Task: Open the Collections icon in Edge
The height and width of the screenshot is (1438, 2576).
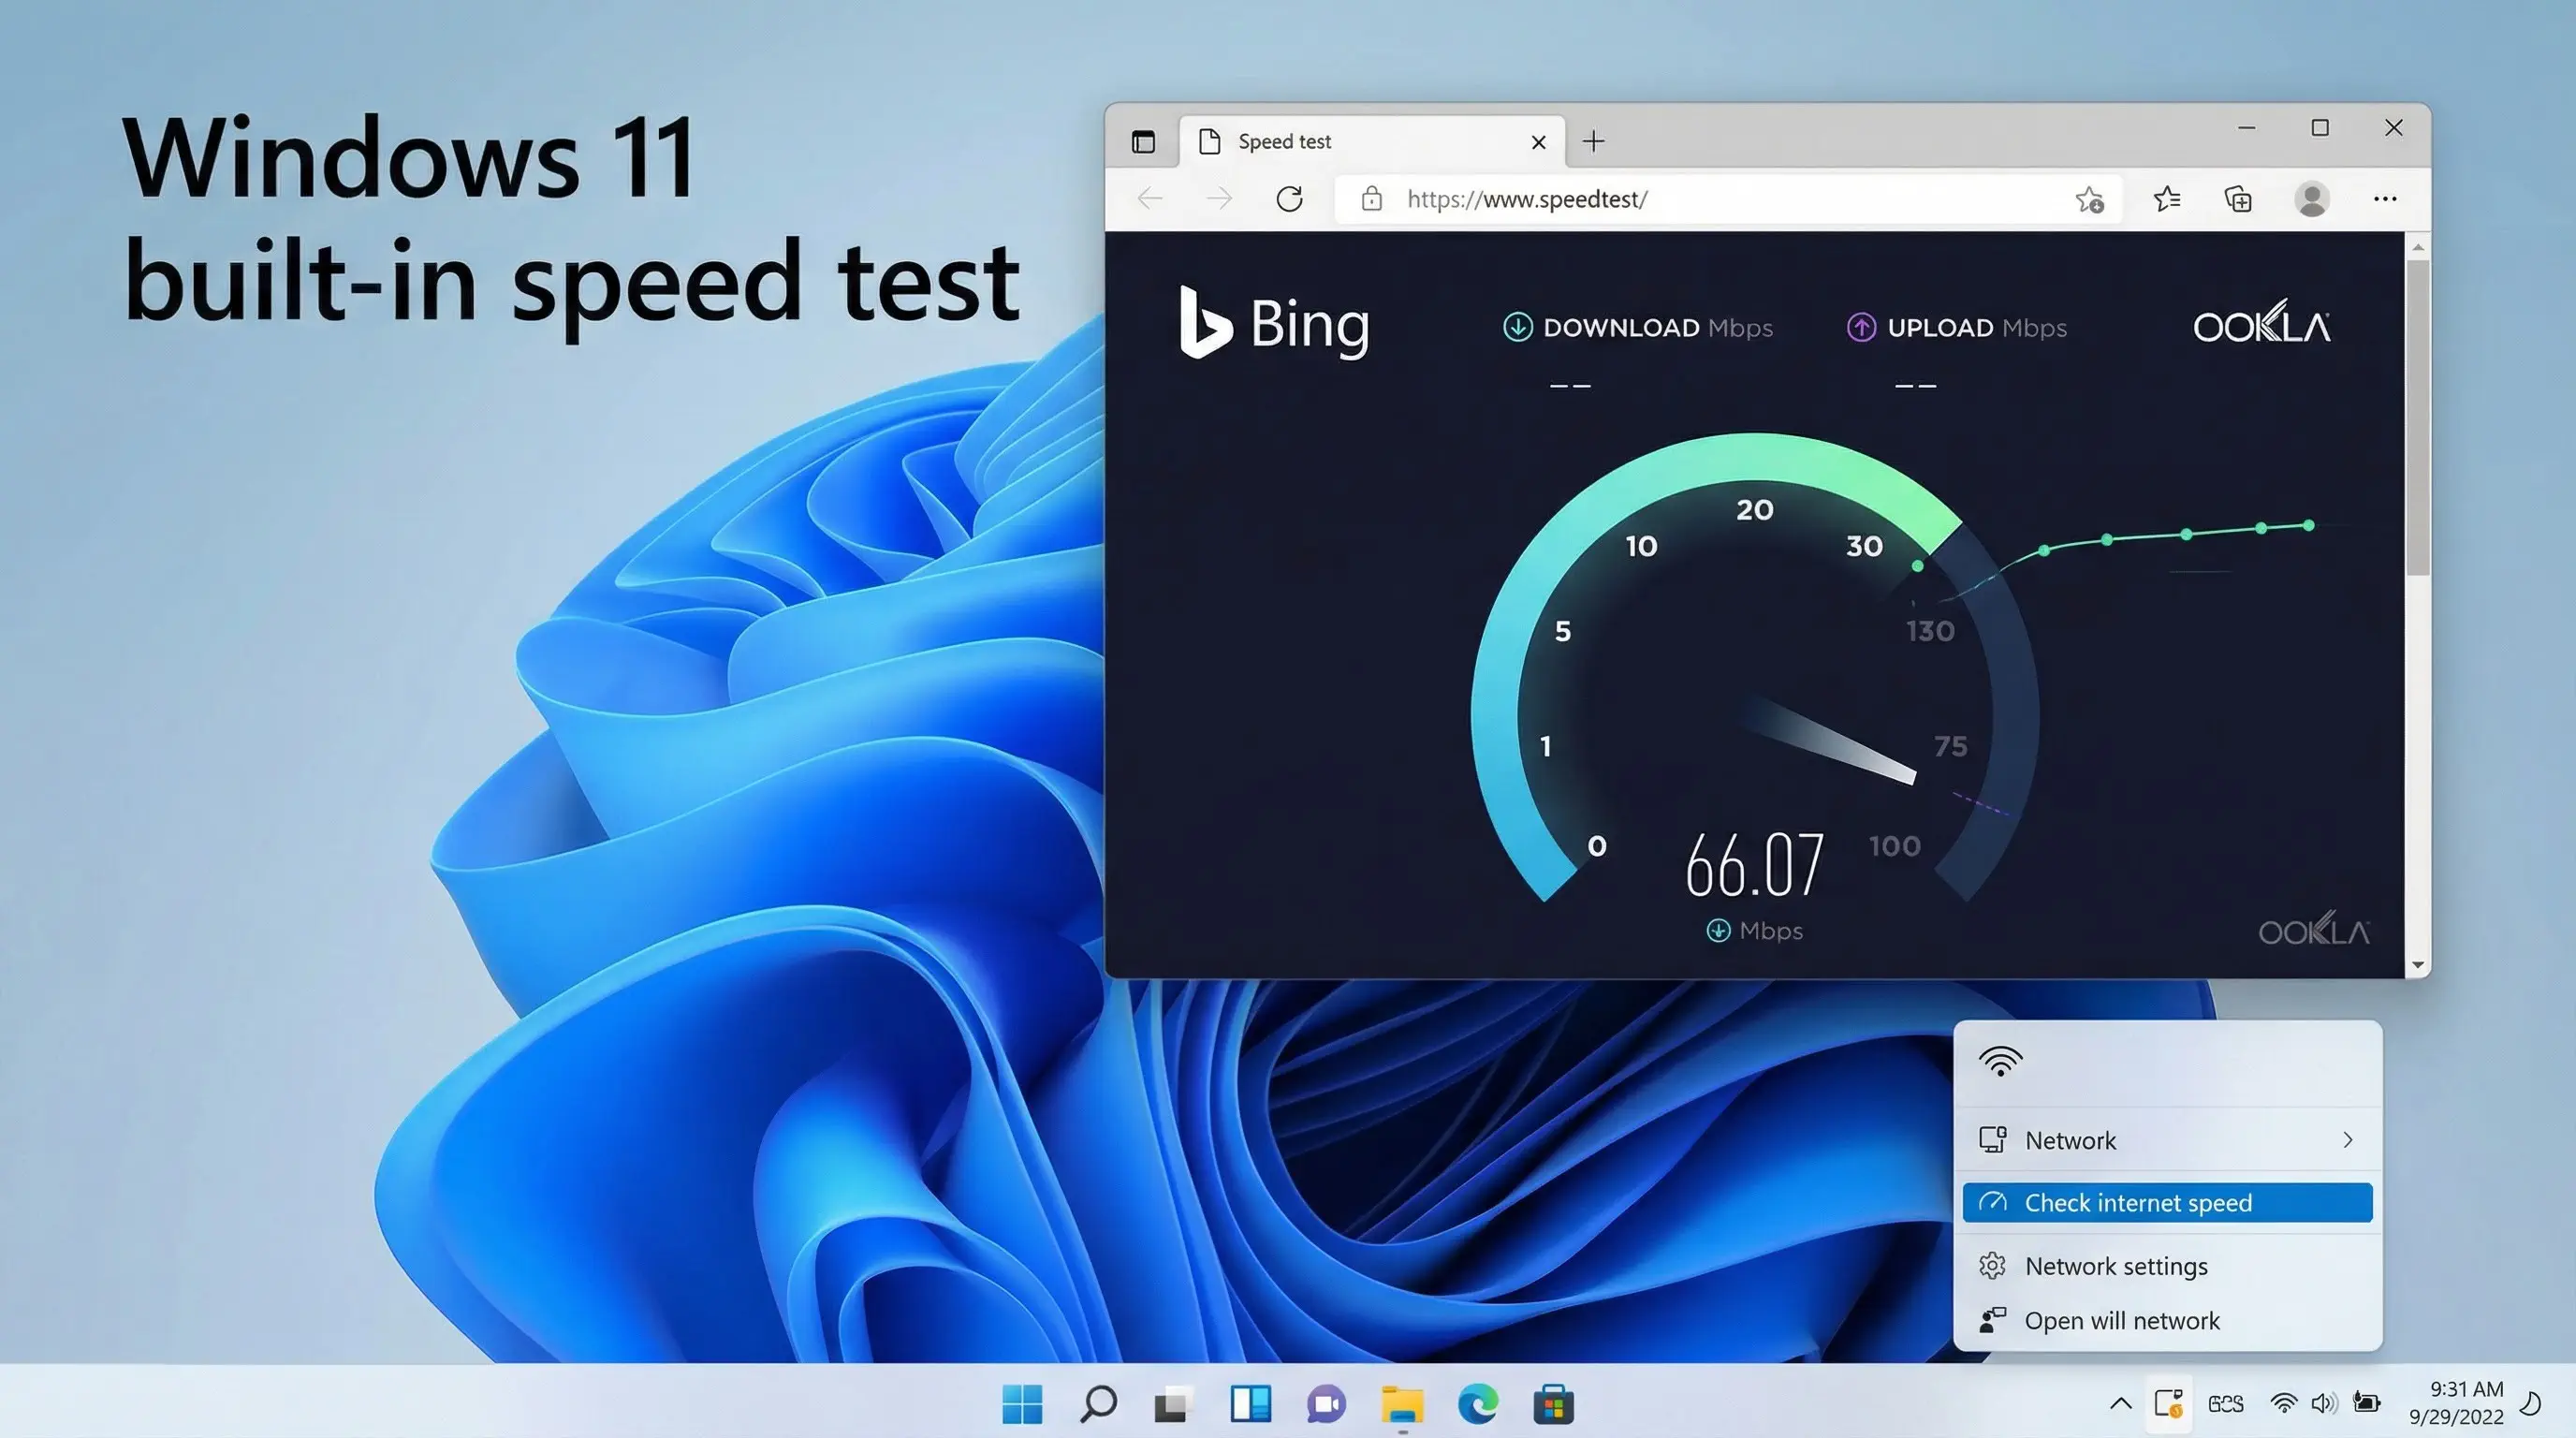Action: 2238,200
